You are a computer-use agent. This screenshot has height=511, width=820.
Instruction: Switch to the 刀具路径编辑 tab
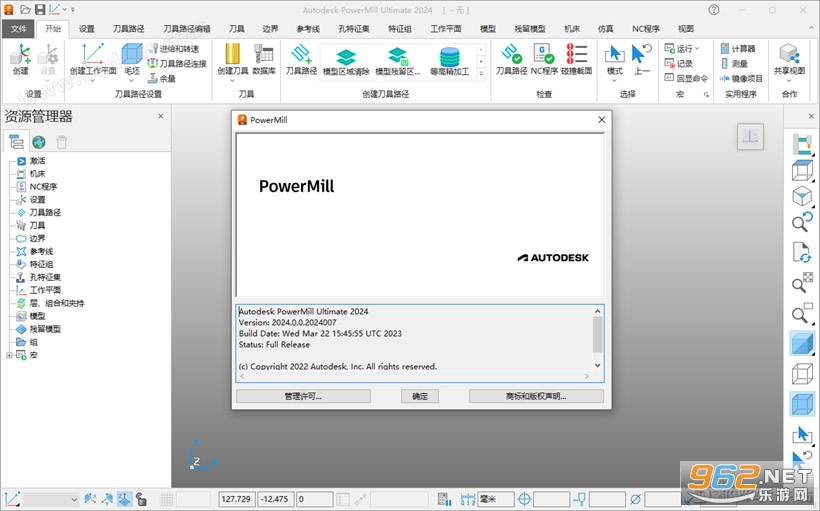(x=187, y=29)
